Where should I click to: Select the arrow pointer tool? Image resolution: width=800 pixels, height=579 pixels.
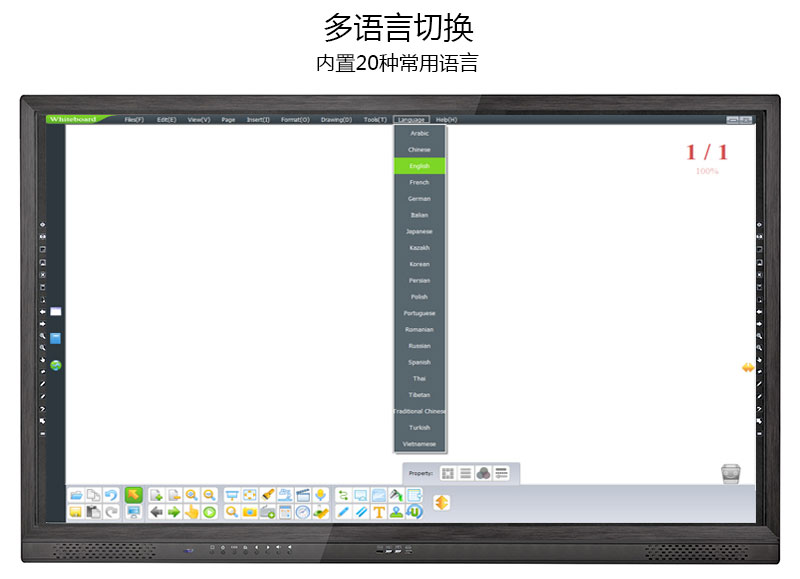[x=133, y=495]
